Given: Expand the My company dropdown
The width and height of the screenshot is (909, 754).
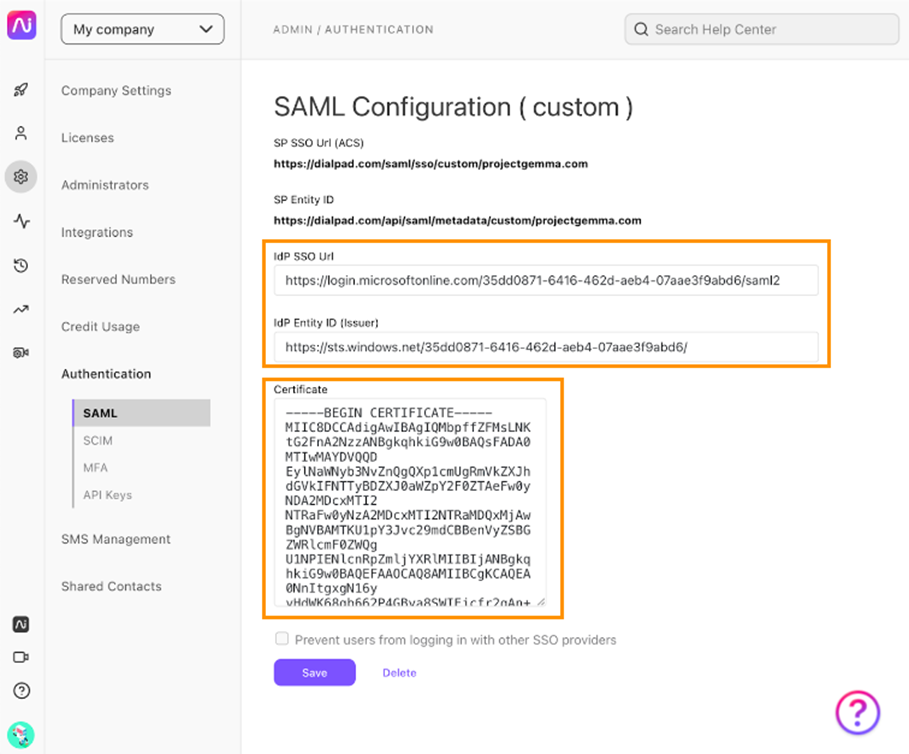Looking at the screenshot, I should point(143,29).
